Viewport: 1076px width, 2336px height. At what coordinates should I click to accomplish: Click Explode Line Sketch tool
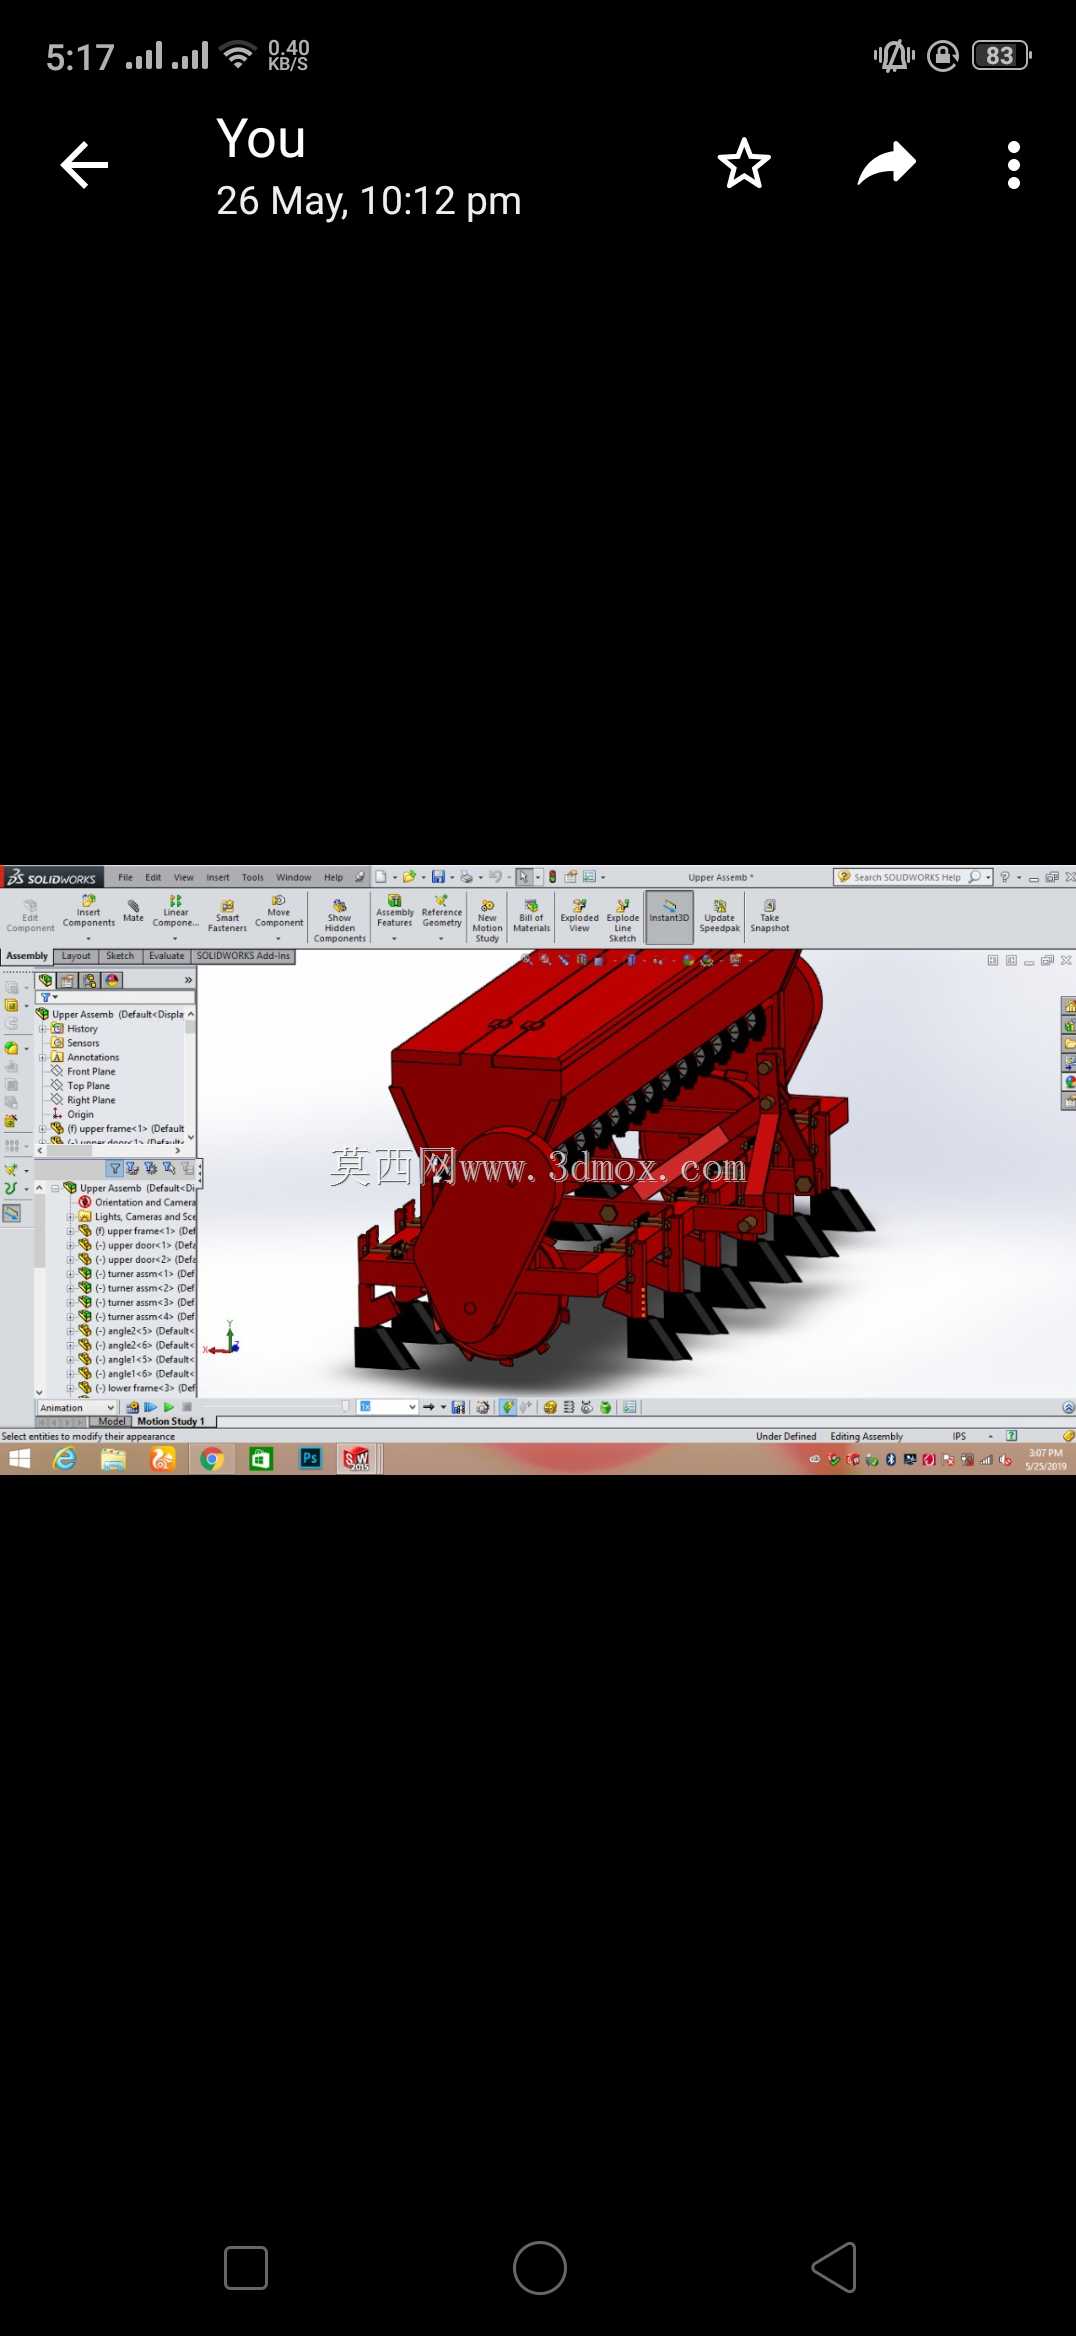coord(622,921)
